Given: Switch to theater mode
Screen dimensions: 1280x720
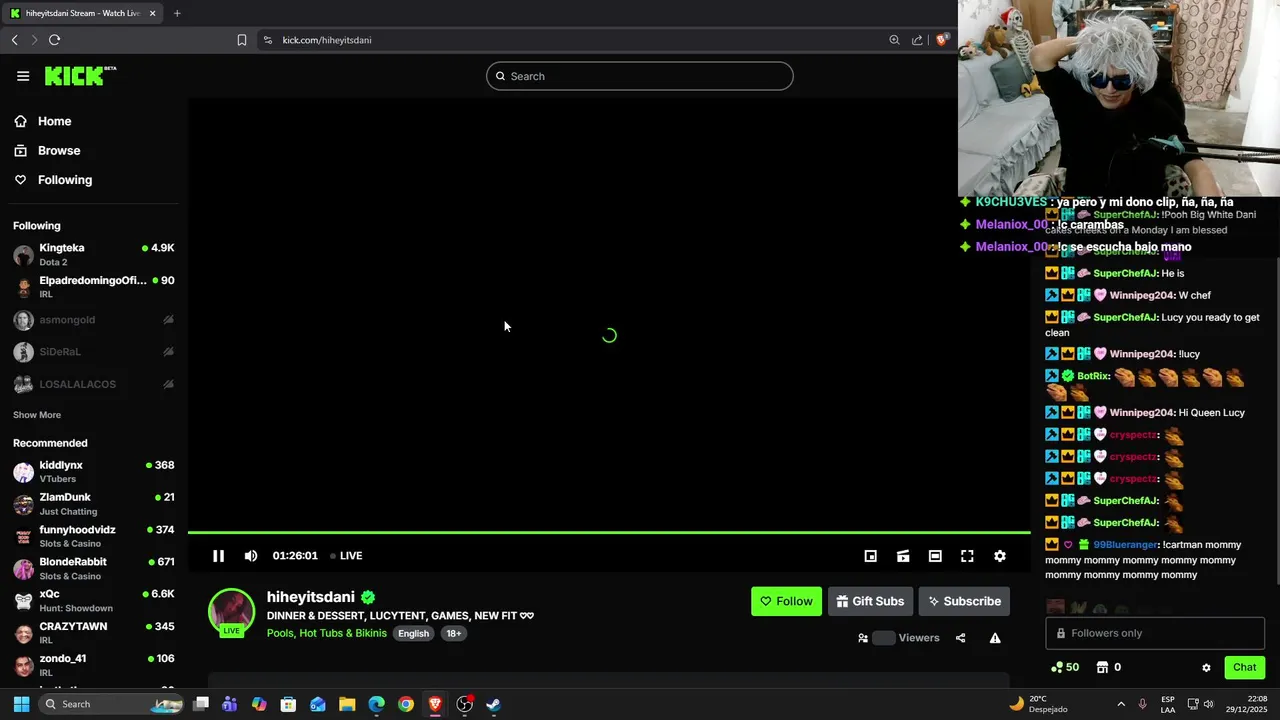Looking at the screenshot, I should tap(935, 556).
